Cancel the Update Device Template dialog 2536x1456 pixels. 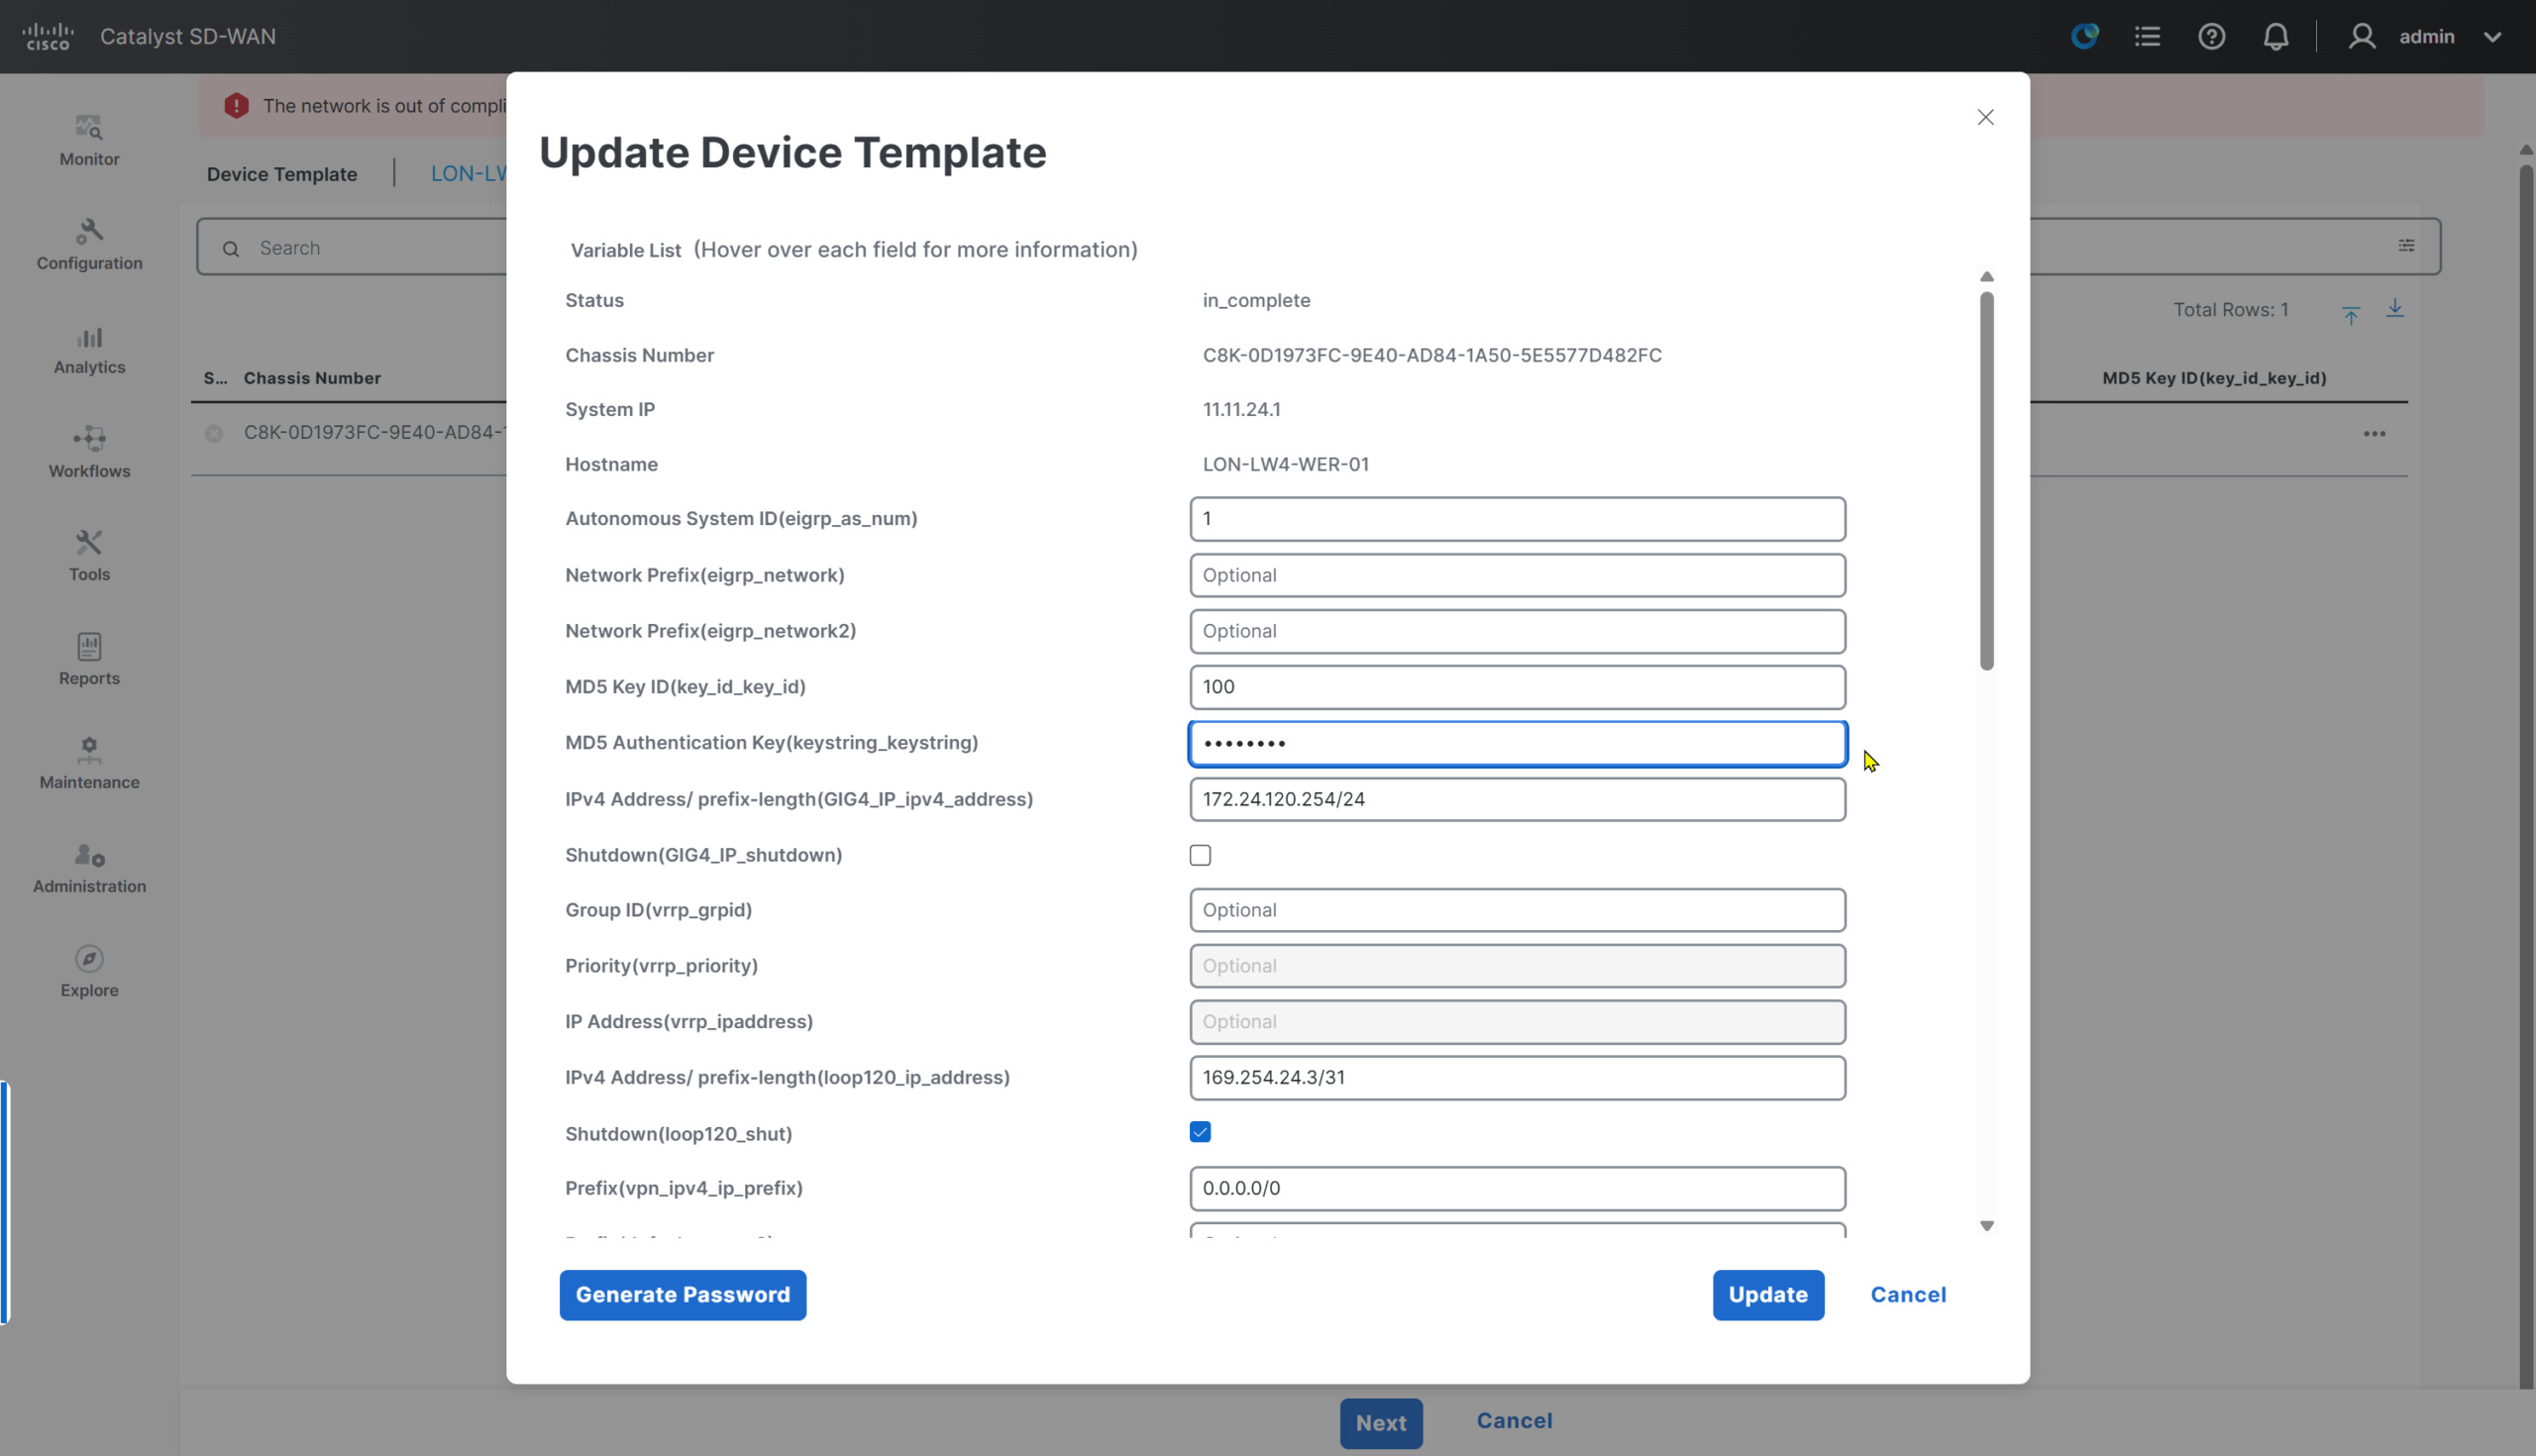[x=1908, y=1295]
